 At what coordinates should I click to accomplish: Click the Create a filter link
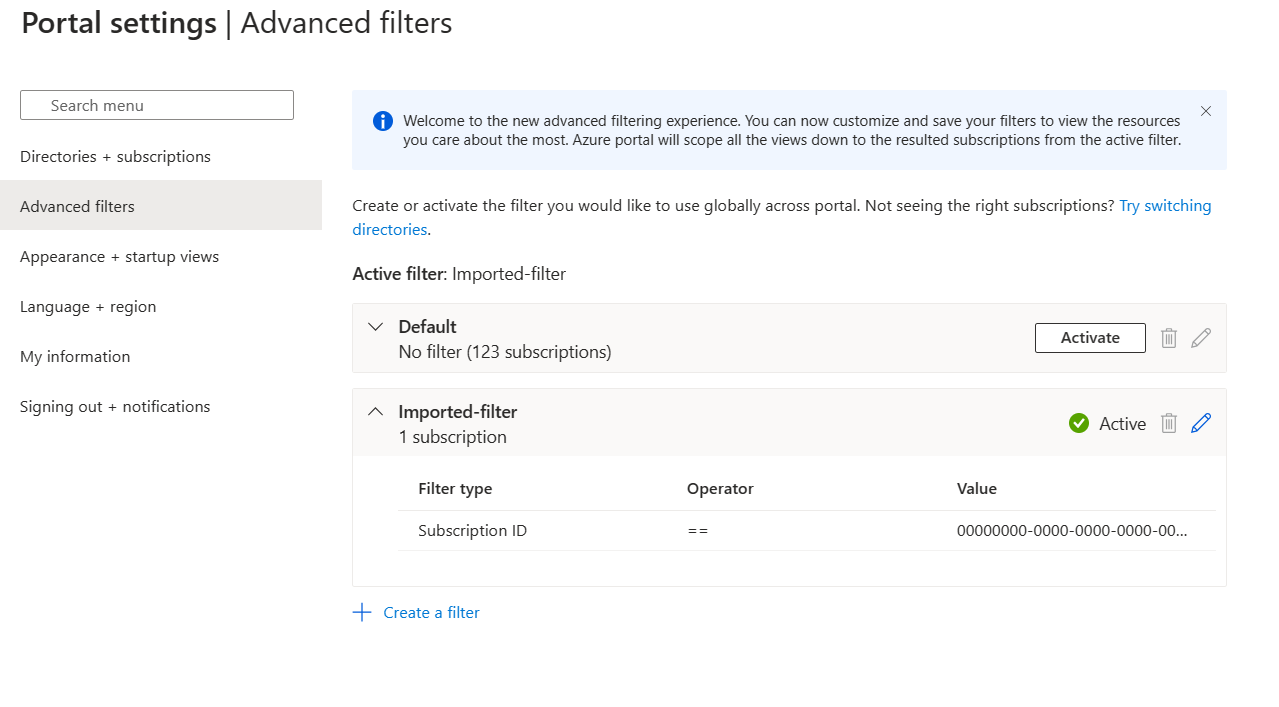point(431,612)
